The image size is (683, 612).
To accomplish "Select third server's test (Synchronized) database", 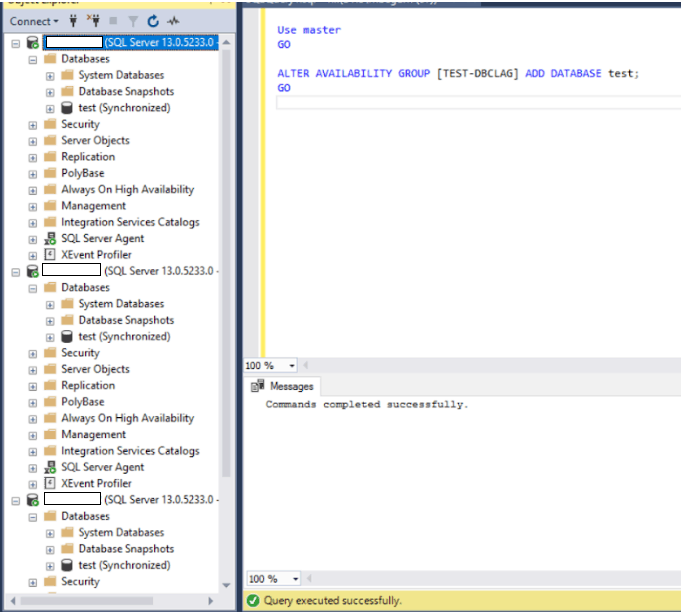I will click(124, 565).
